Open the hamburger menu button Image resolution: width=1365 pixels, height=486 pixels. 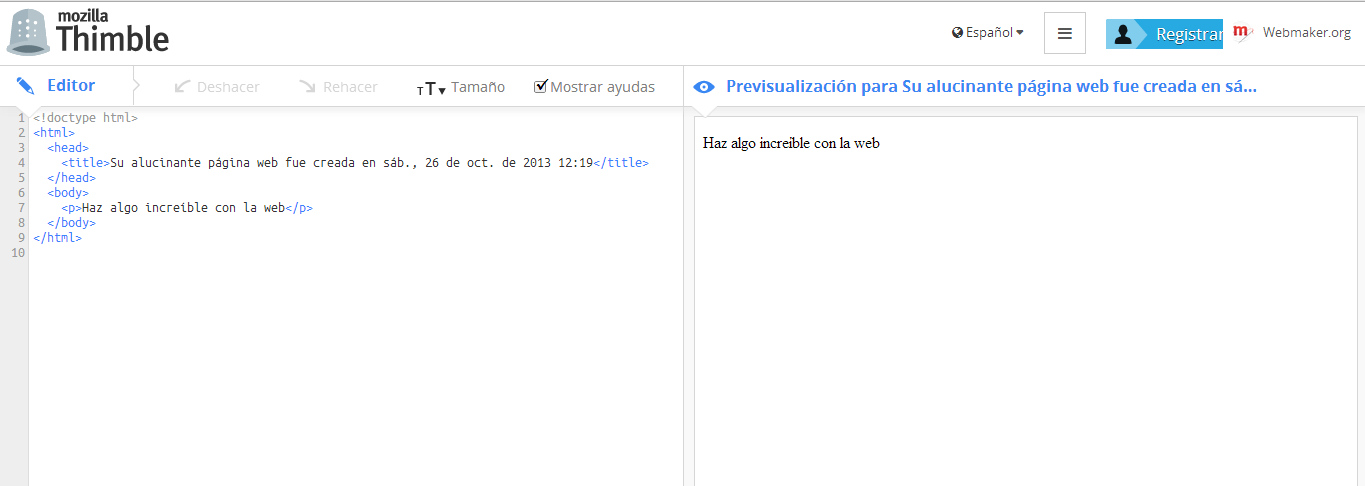tap(1064, 33)
